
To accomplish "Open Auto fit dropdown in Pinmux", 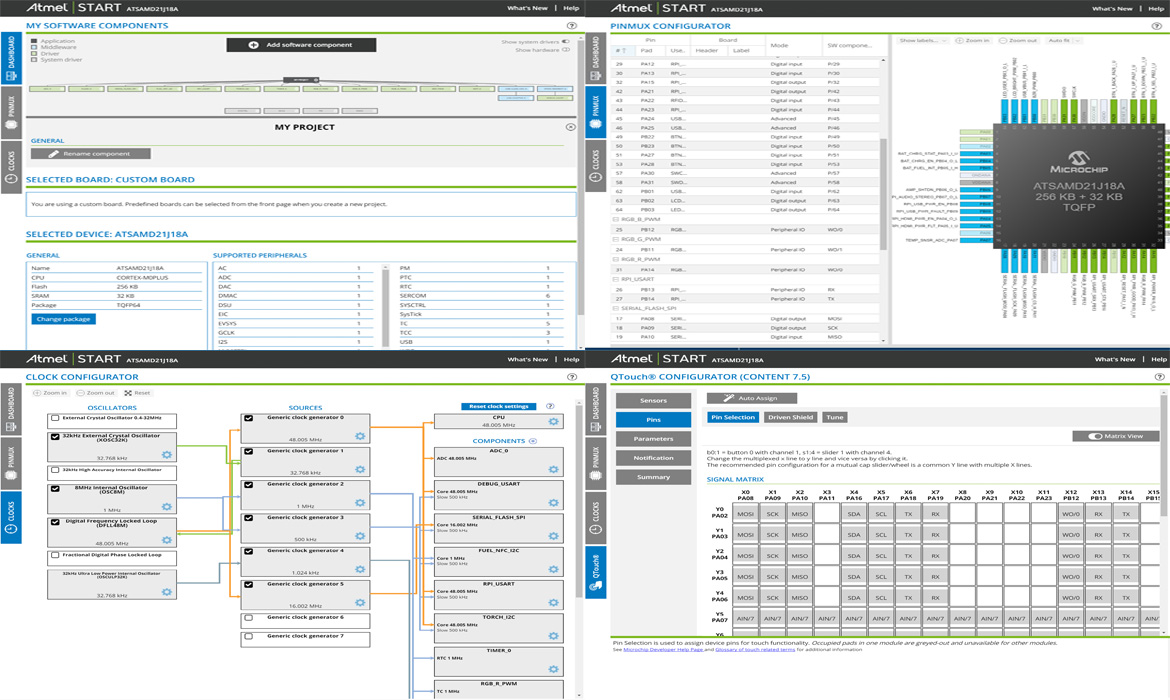I will point(1065,40).
